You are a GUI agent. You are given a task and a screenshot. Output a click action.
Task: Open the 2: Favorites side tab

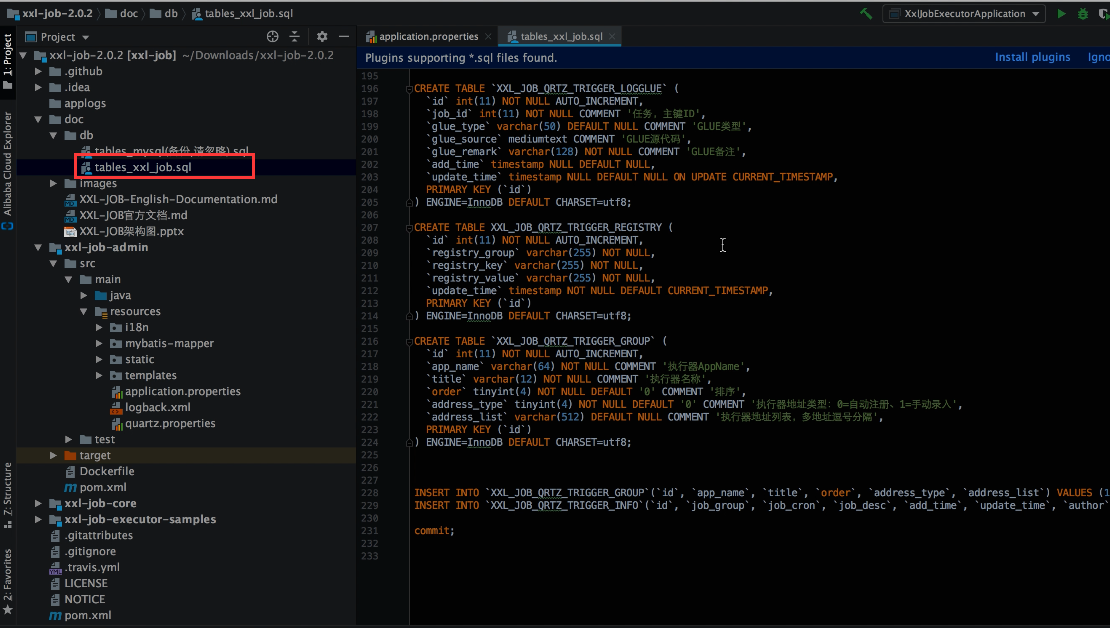(8, 579)
